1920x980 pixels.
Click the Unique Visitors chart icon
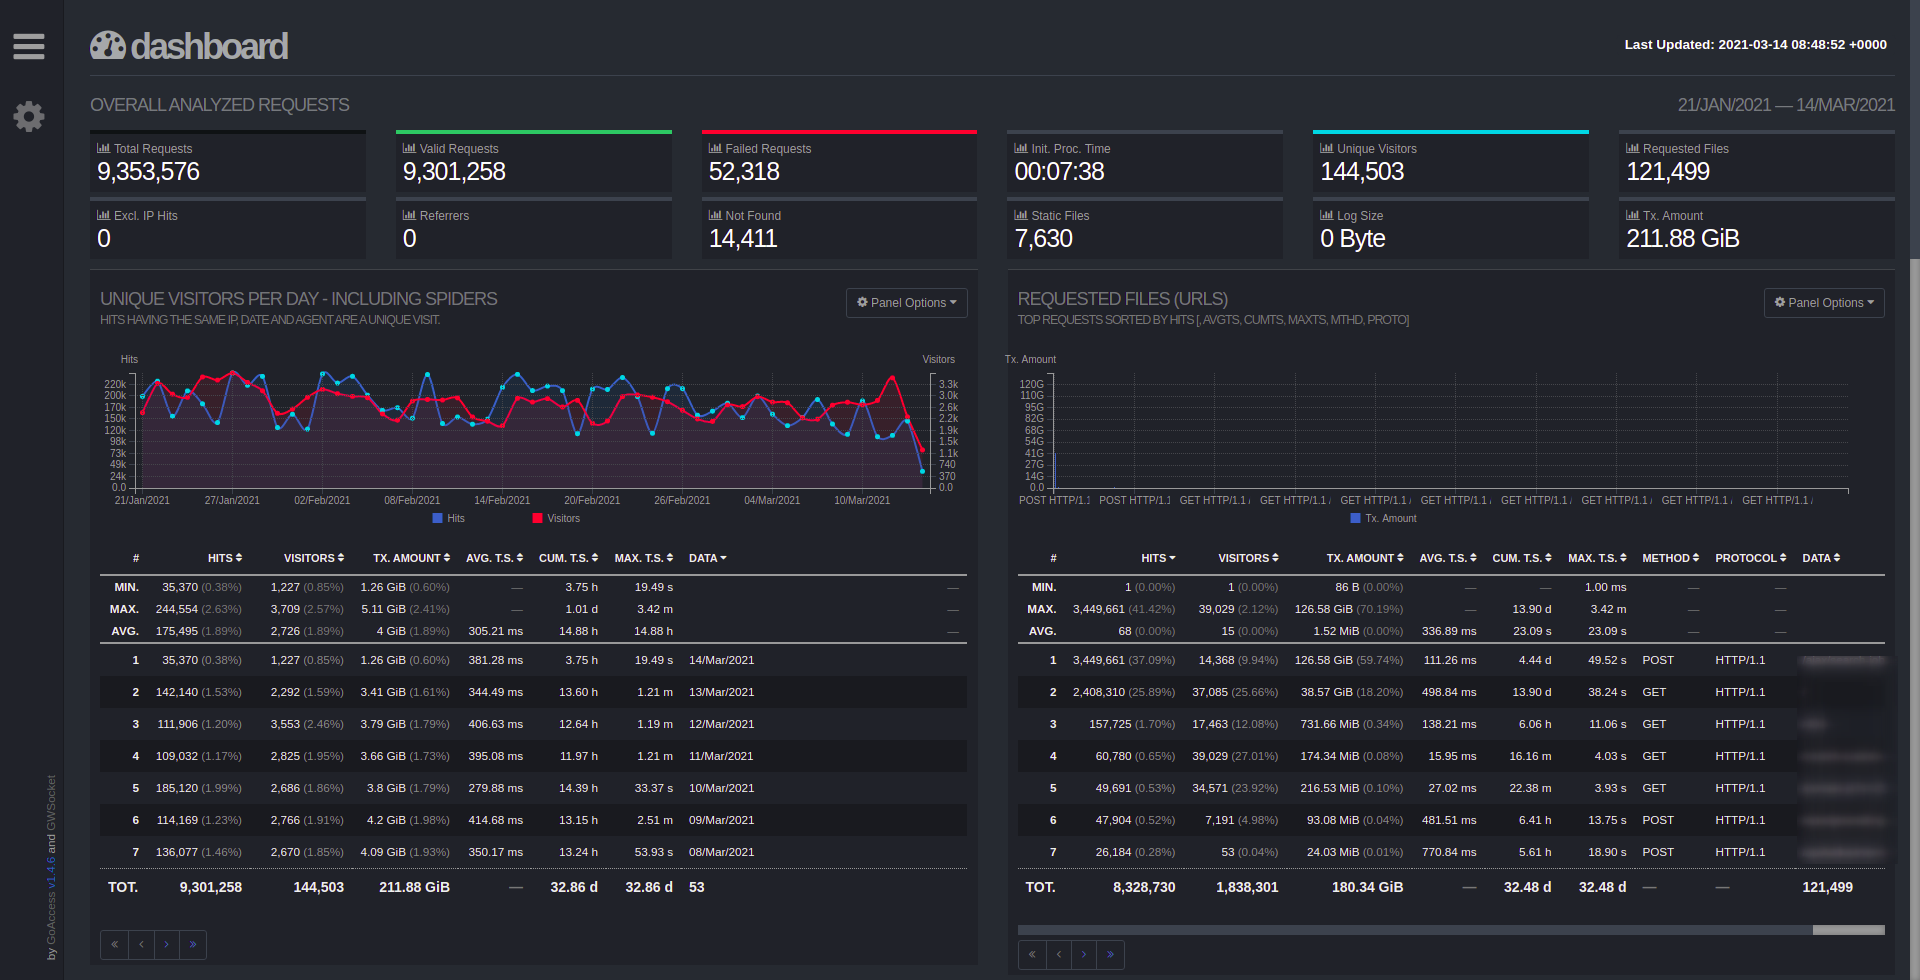tap(1327, 148)
